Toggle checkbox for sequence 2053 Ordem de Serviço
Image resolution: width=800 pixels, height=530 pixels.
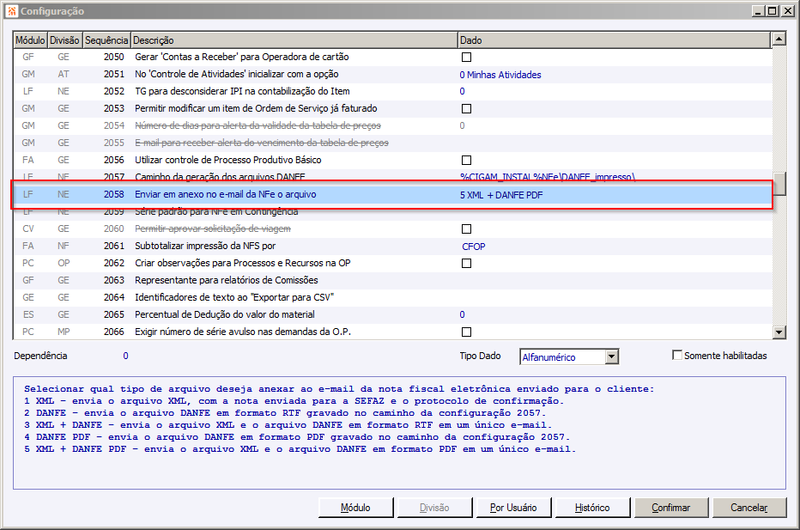point(466,109)
